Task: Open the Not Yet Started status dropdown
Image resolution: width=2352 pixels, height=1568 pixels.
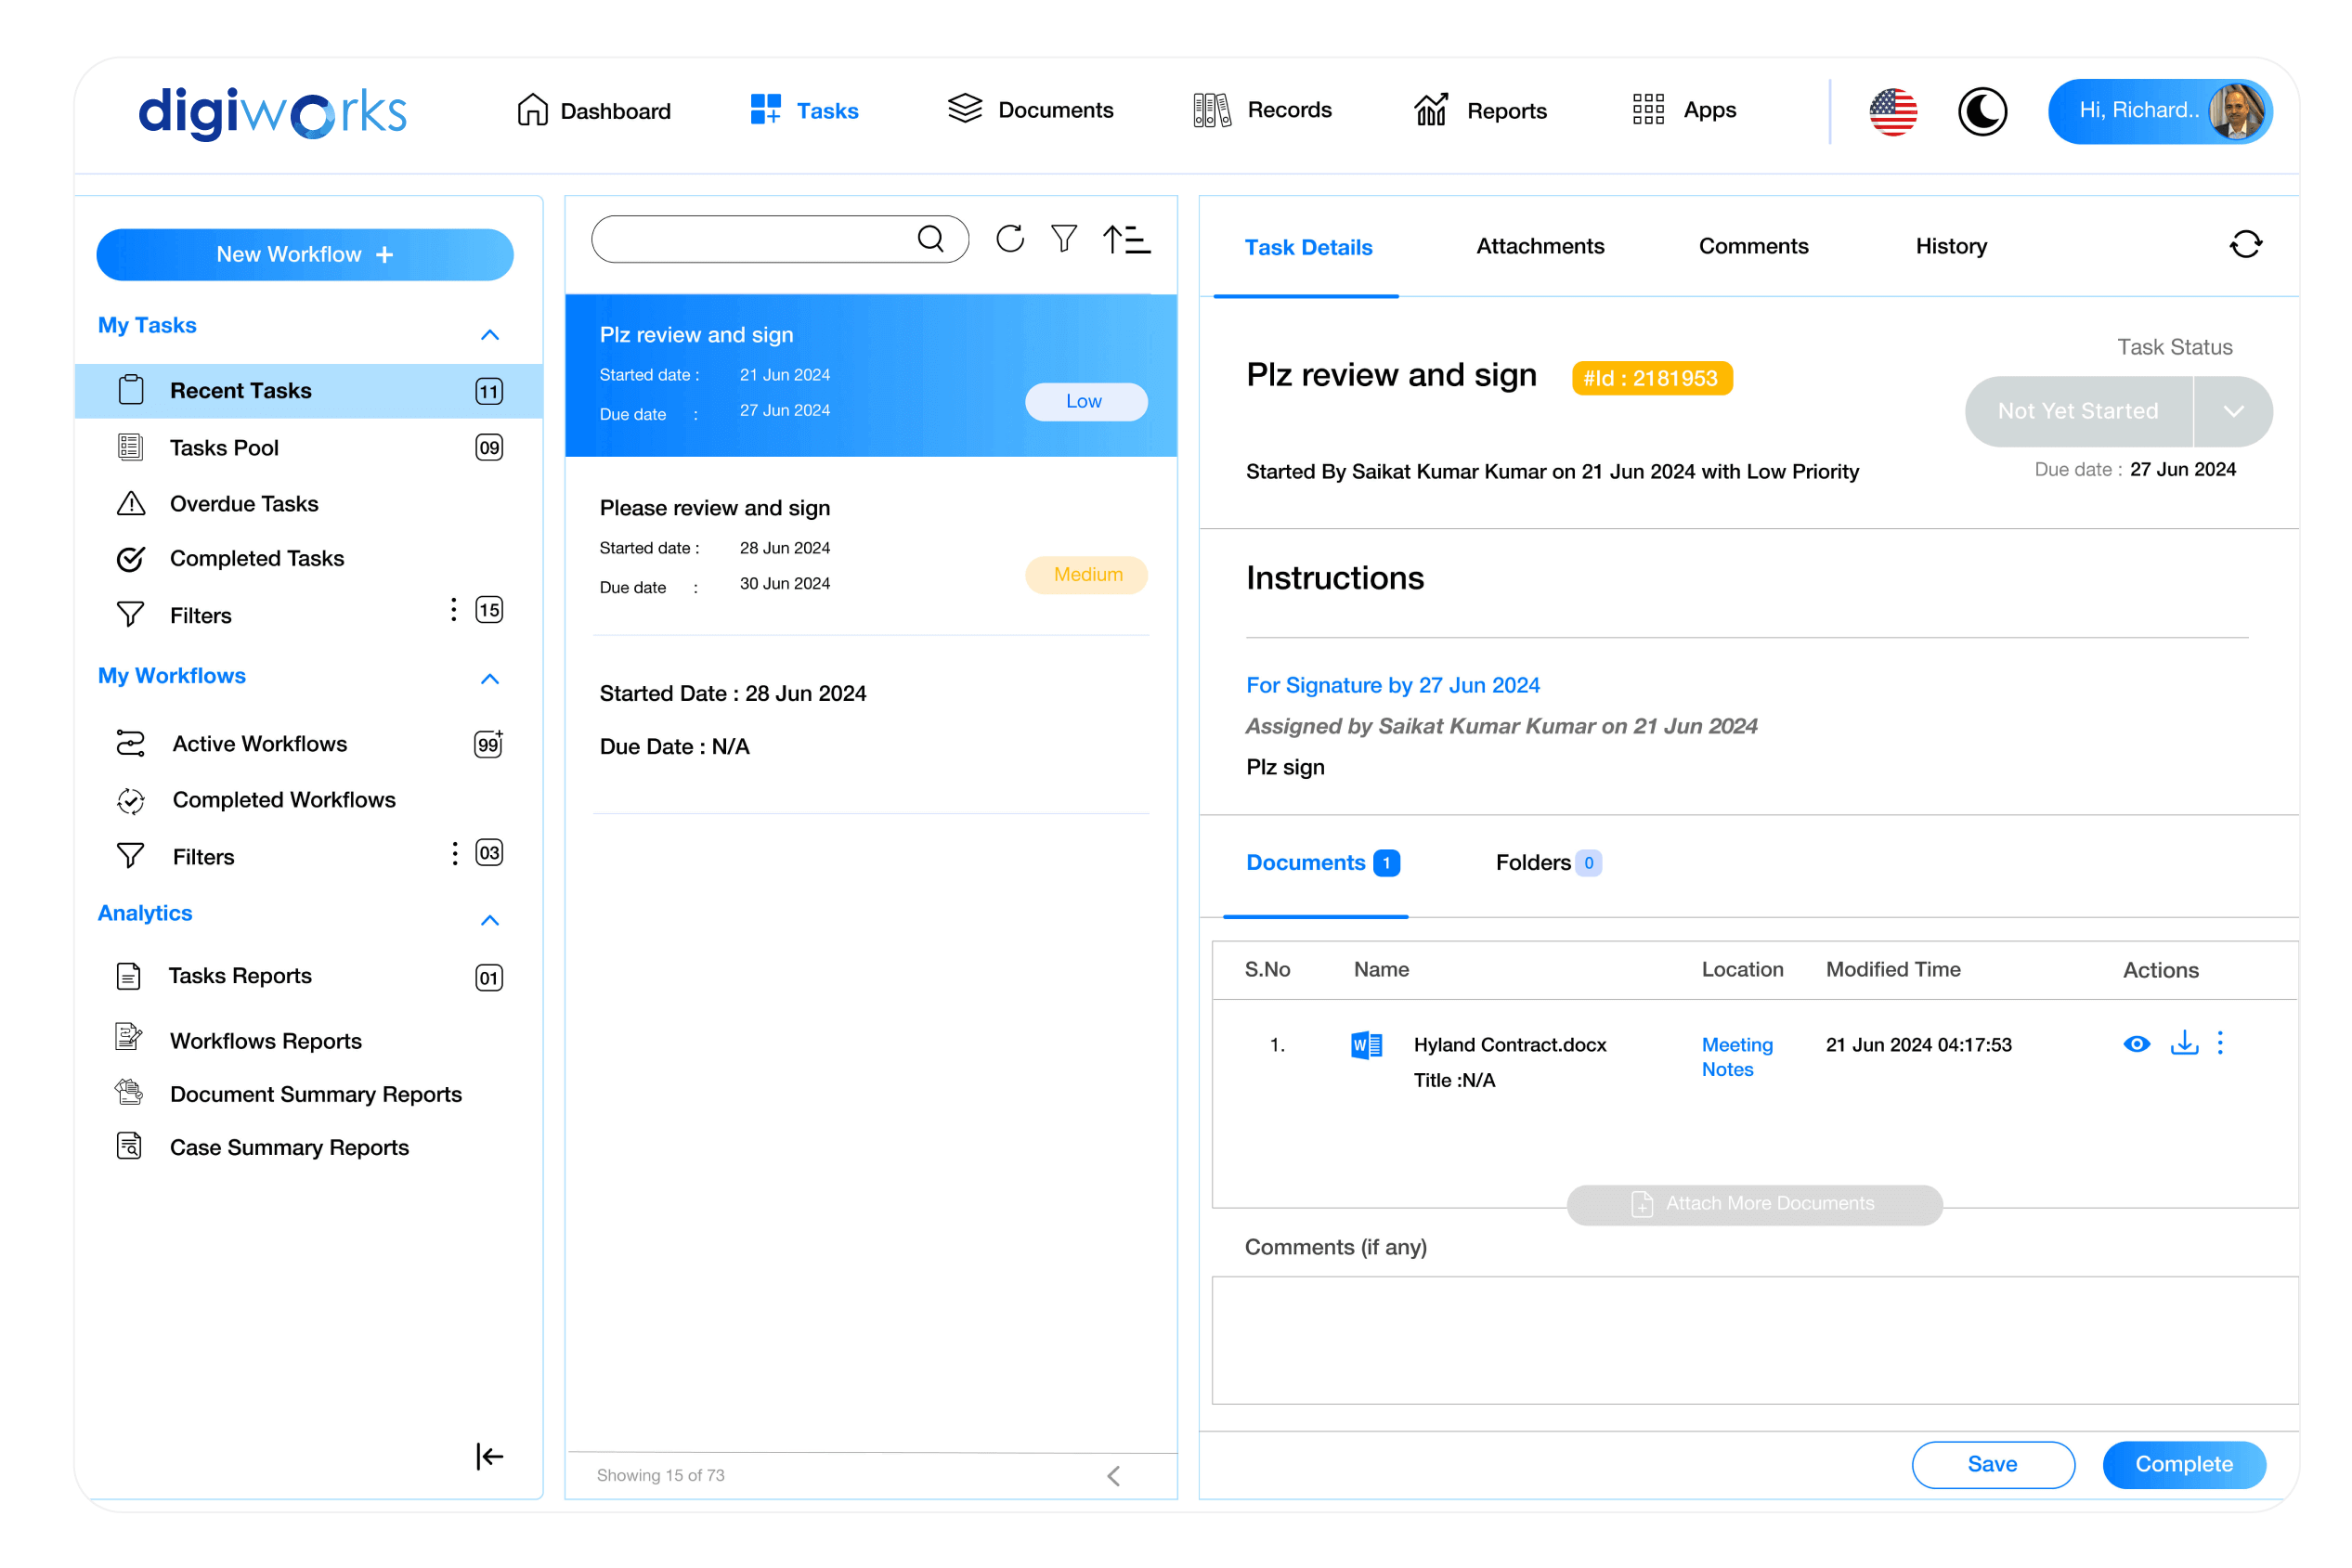Action: 2233,411
